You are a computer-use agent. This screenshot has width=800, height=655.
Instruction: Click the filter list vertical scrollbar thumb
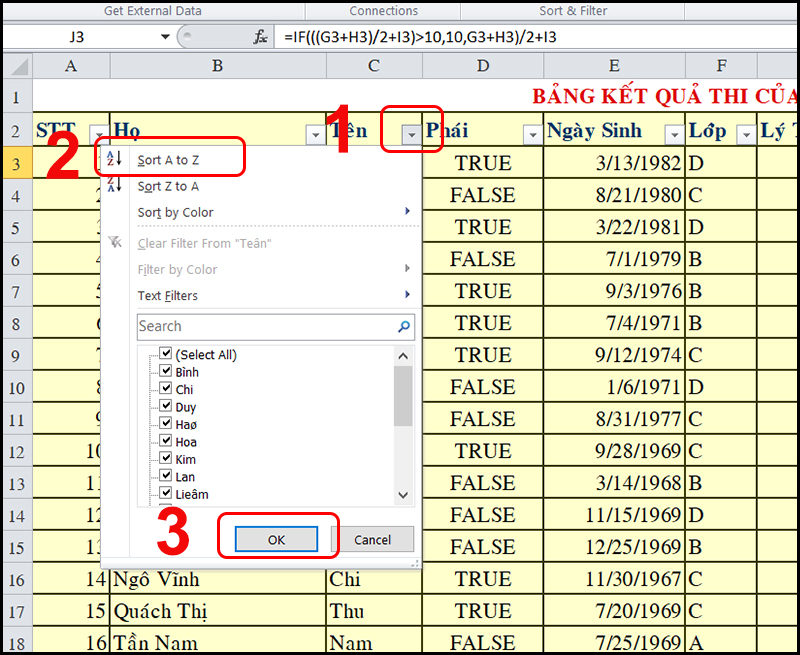coord(403,395)
